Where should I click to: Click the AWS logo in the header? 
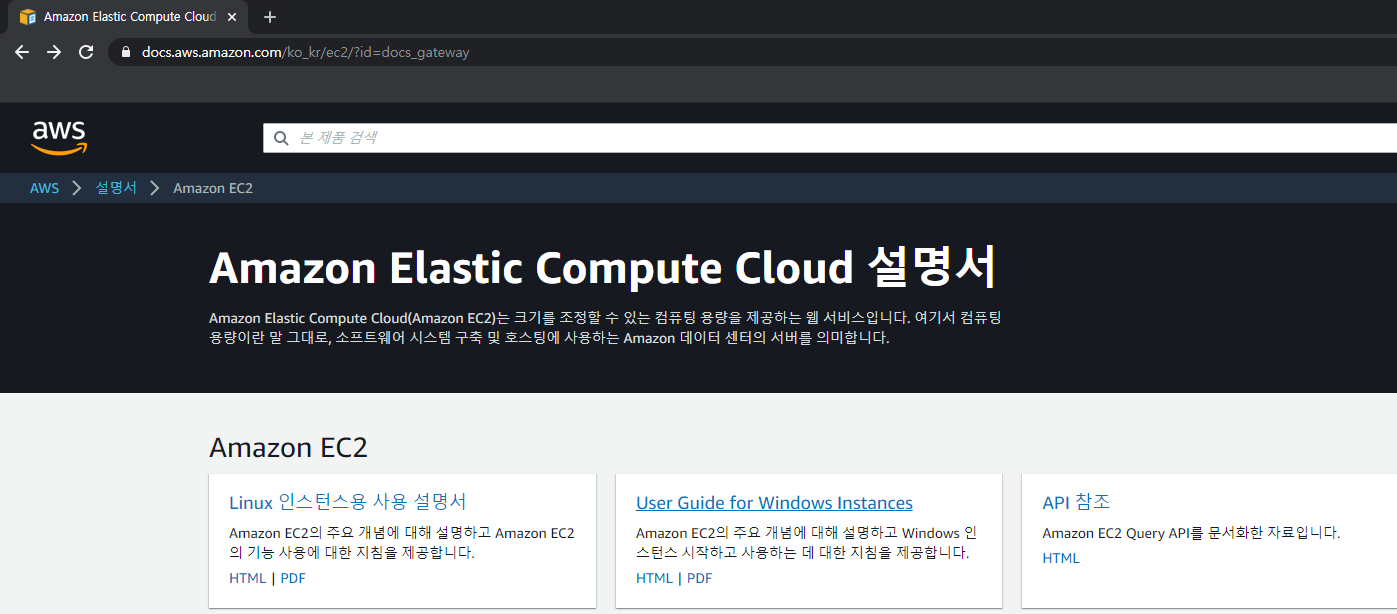[x=59, y=138]
